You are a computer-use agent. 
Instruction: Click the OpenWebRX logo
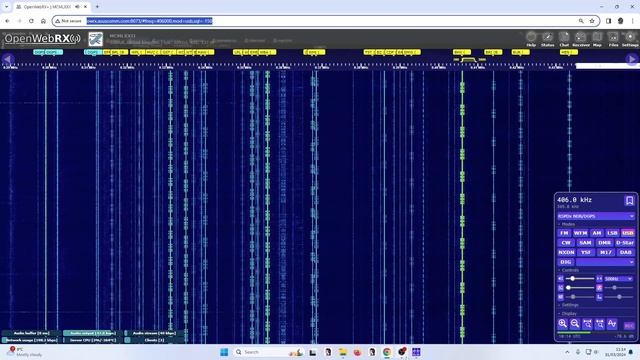(x=42, y=39)
